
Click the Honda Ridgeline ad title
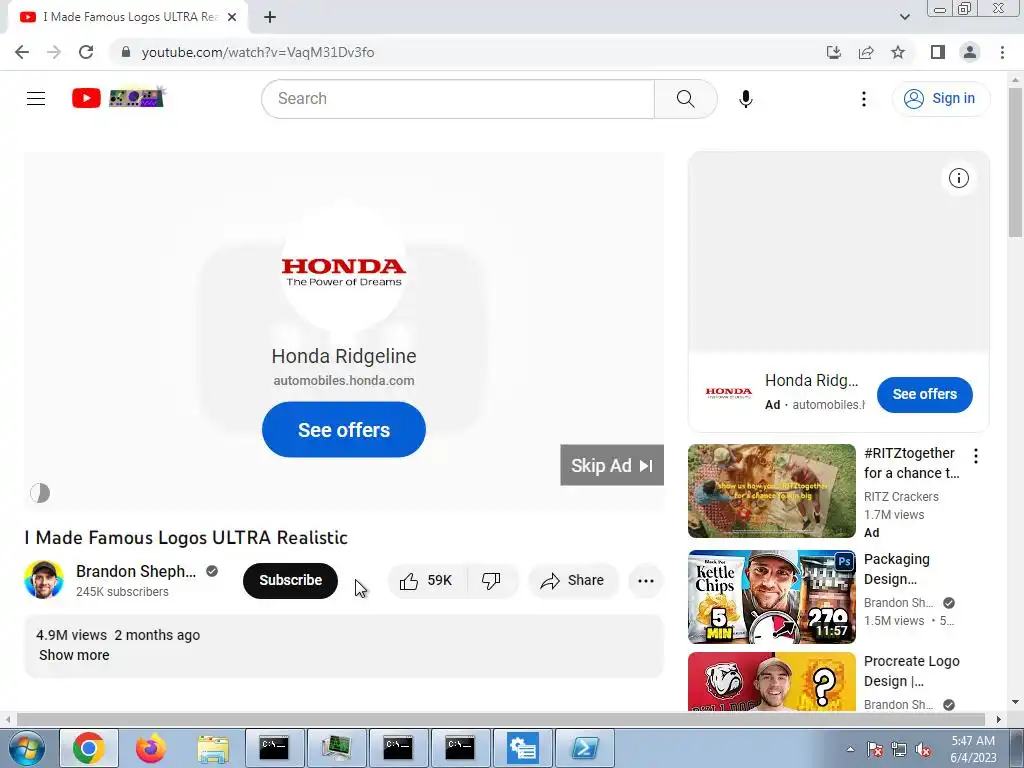(344, 356)
